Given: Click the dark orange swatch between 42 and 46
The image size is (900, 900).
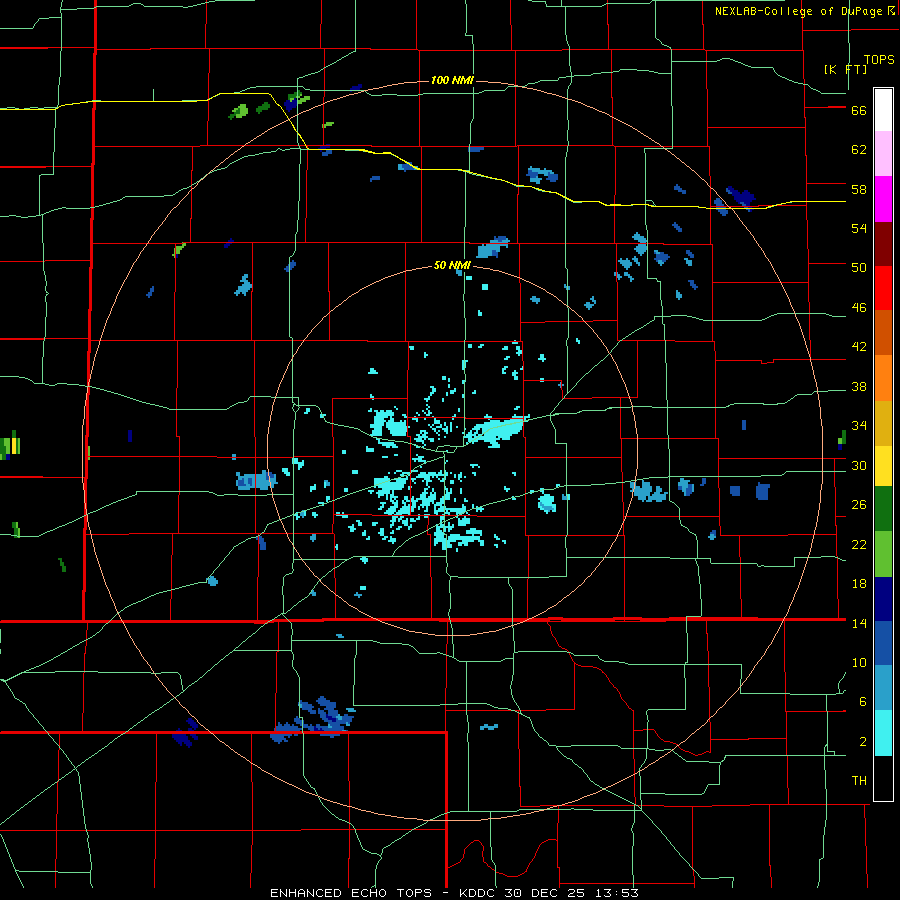Looking at the screenshot, I should pyautogui.click(x=883, y=332).
